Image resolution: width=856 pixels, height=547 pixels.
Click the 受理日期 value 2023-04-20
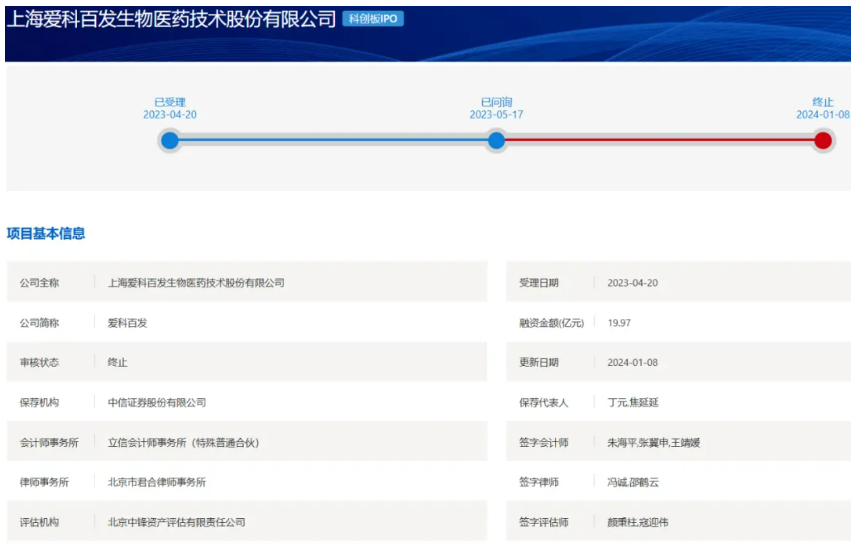click(633, 283)
